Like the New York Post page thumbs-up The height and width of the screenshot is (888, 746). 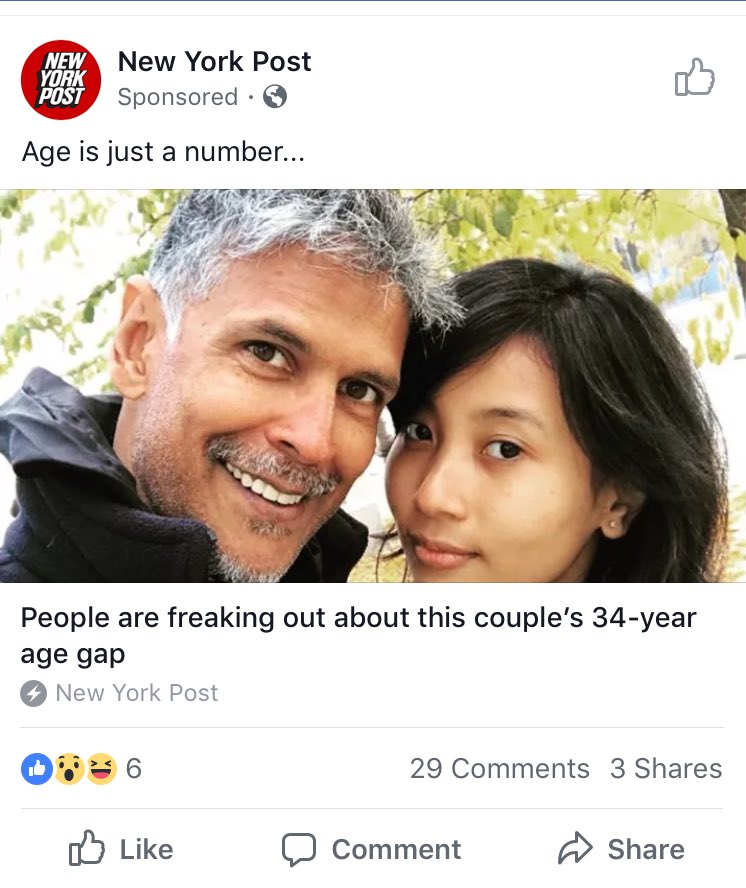(694, 77)
